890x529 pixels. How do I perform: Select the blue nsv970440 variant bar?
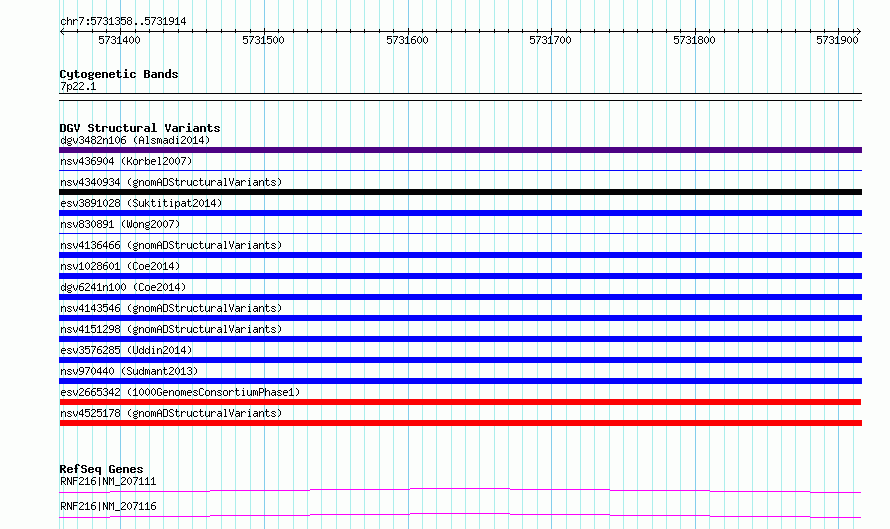(x=460, y=381)
